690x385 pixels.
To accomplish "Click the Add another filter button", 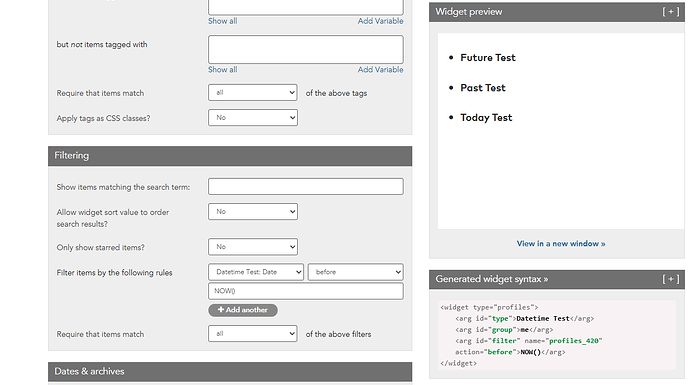I will 243,310.
